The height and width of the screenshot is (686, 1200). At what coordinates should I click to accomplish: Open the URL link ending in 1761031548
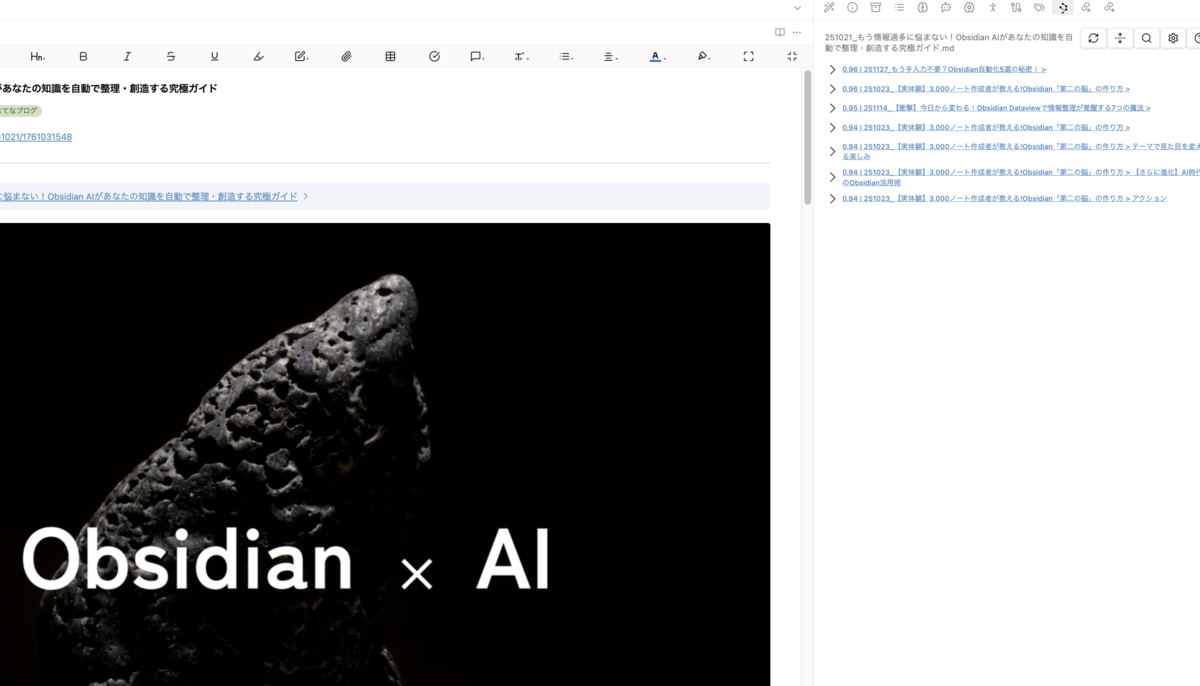coord(36,137)
